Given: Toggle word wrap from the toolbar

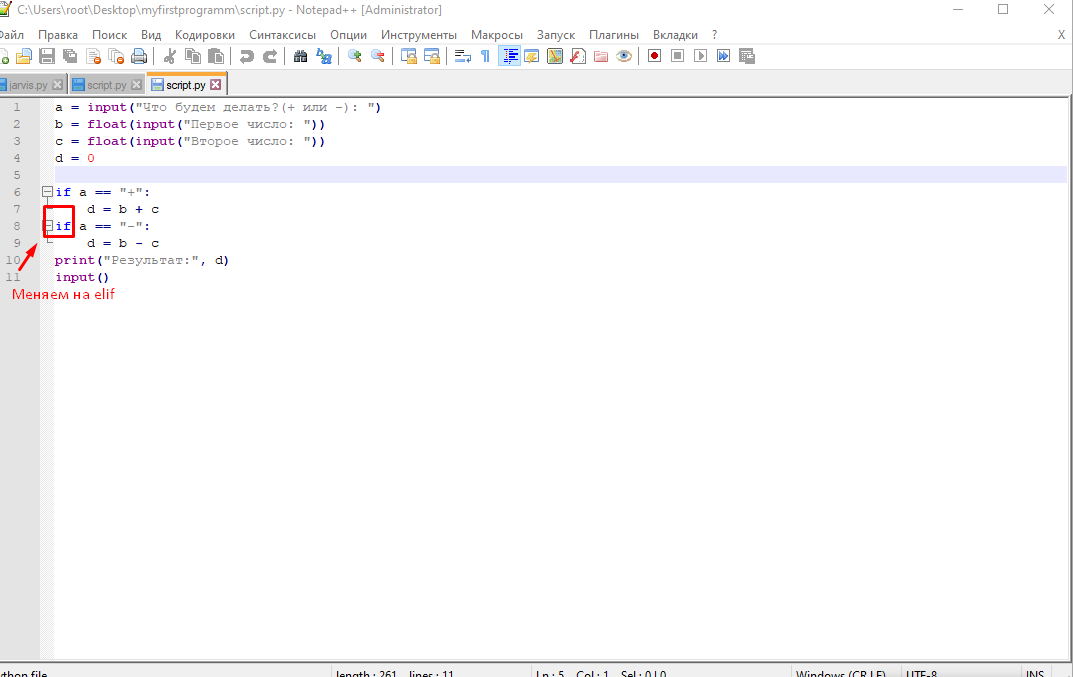Looking at the screenshot, I should [x=463, y=56].
